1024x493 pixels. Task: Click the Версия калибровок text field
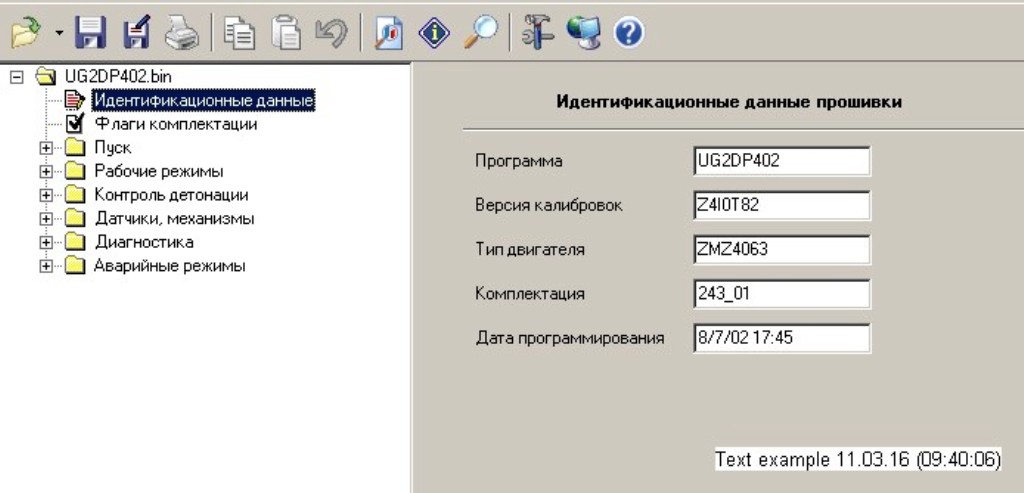pyautogui.click(x=781, y=205)
